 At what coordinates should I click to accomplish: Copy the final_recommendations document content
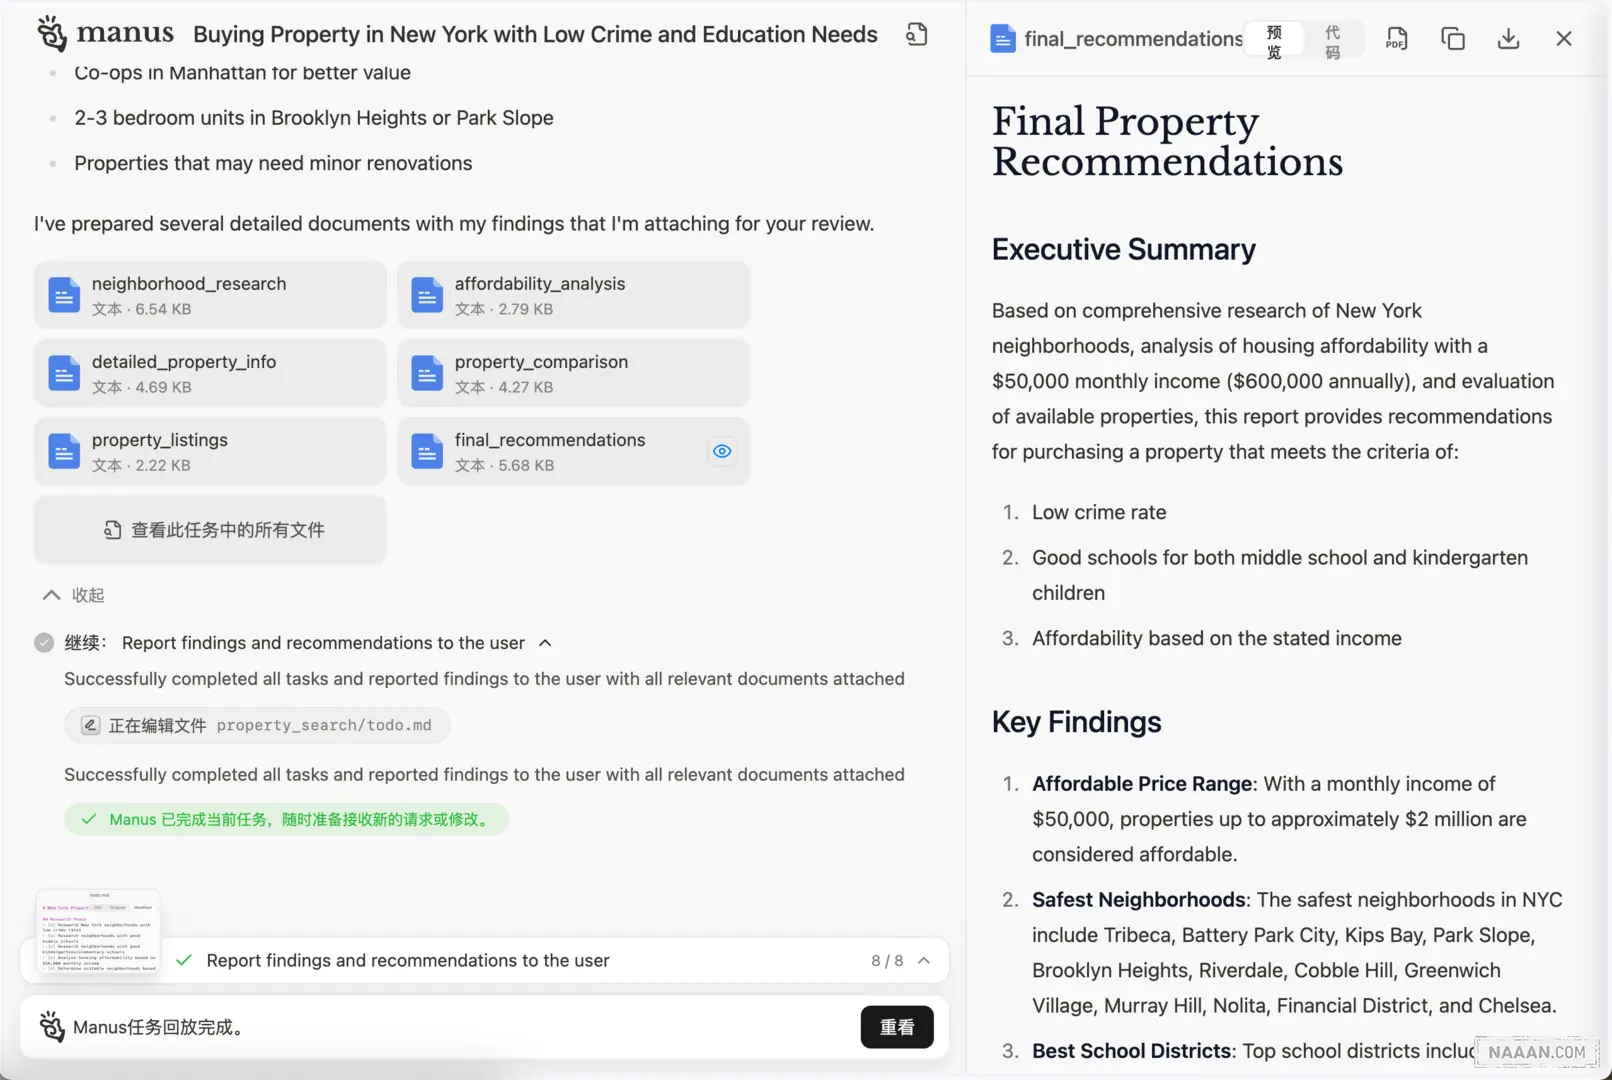coord(1452,39)
